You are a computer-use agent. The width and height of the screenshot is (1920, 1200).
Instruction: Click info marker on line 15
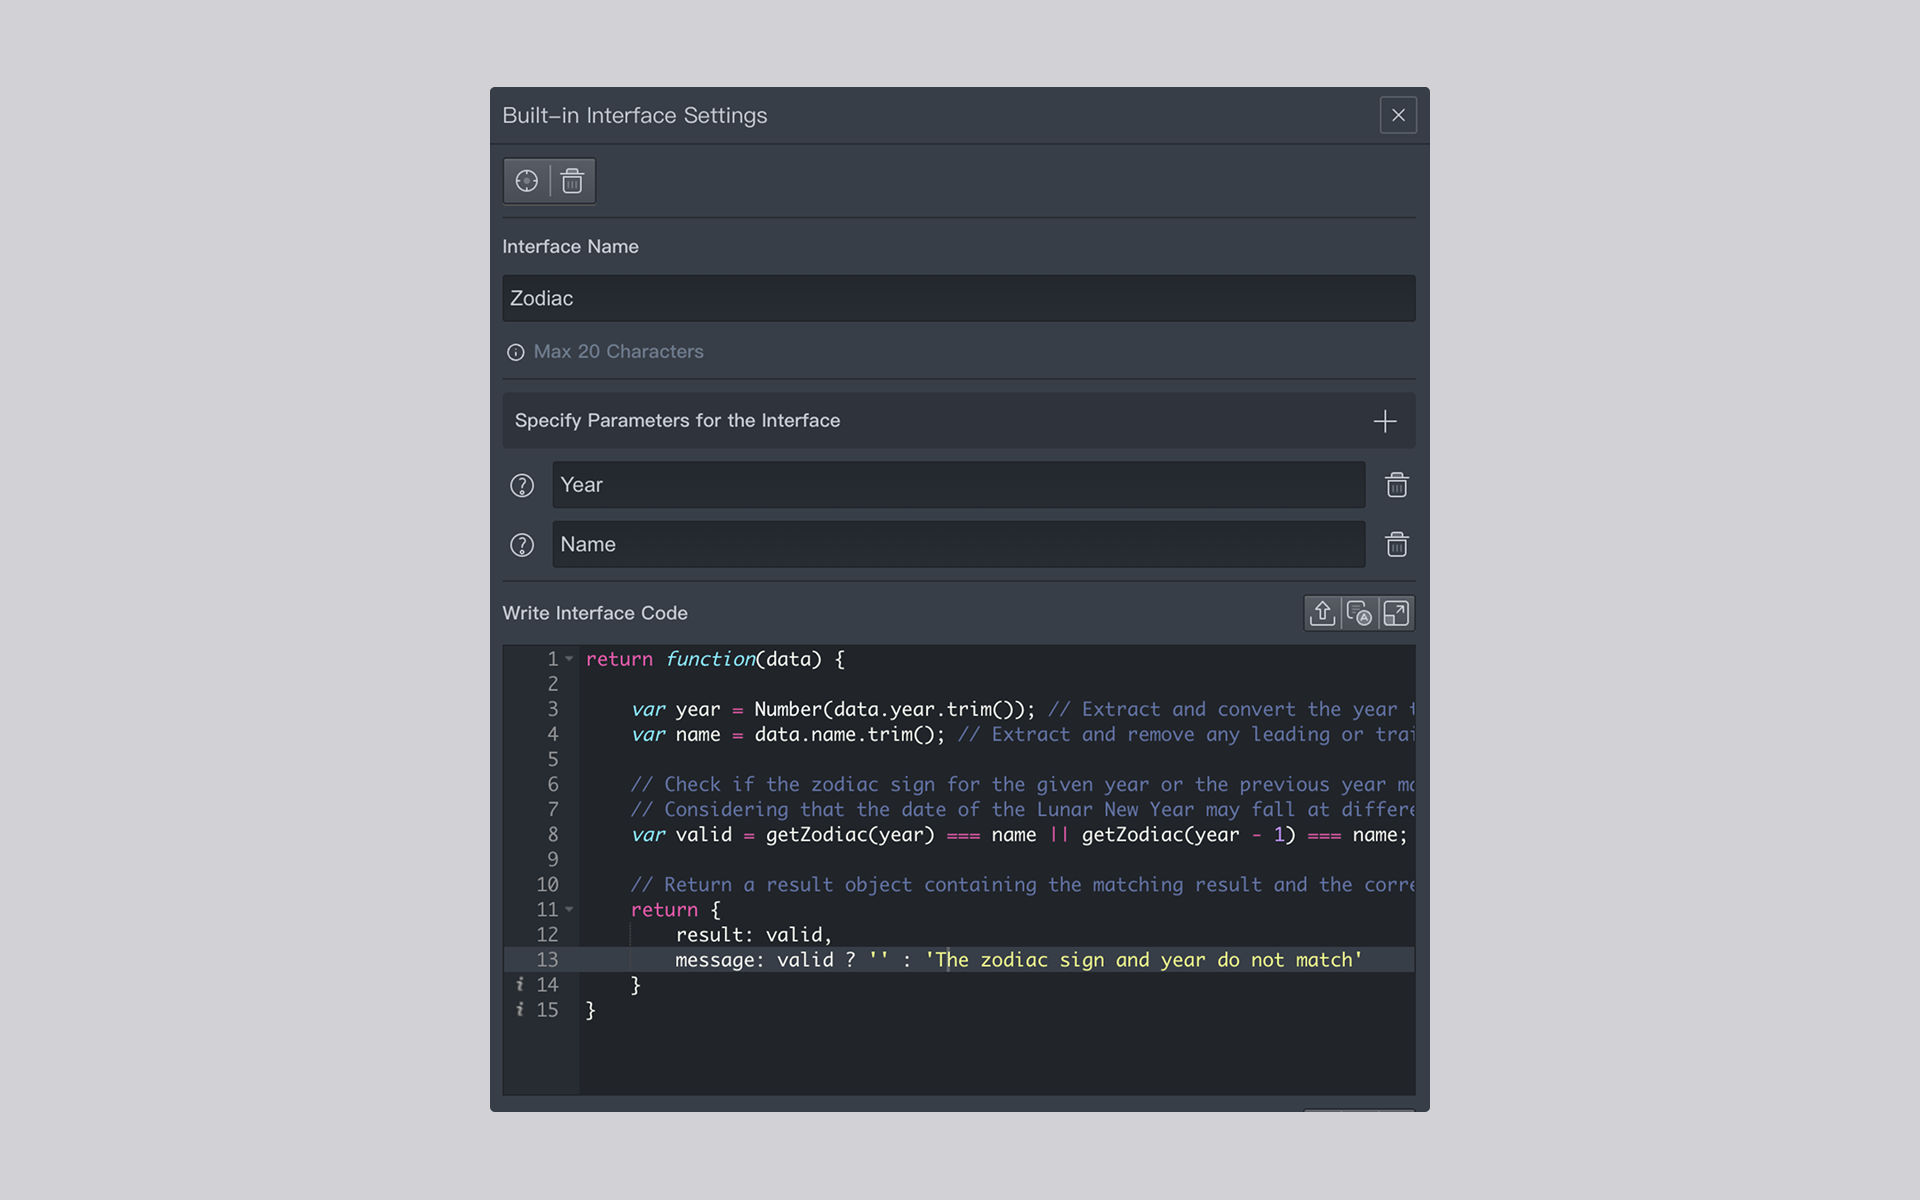point(519,1010)
